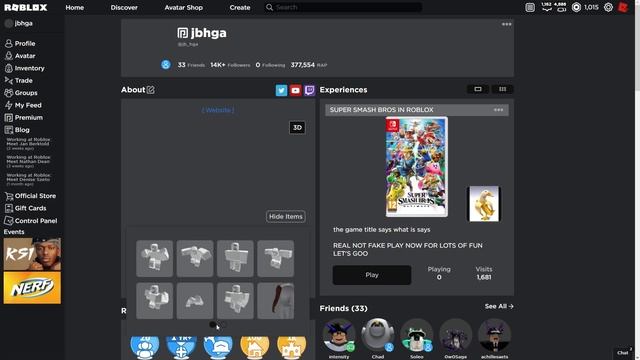Open See All friends link
640x360 pixels.
point(499,306)
